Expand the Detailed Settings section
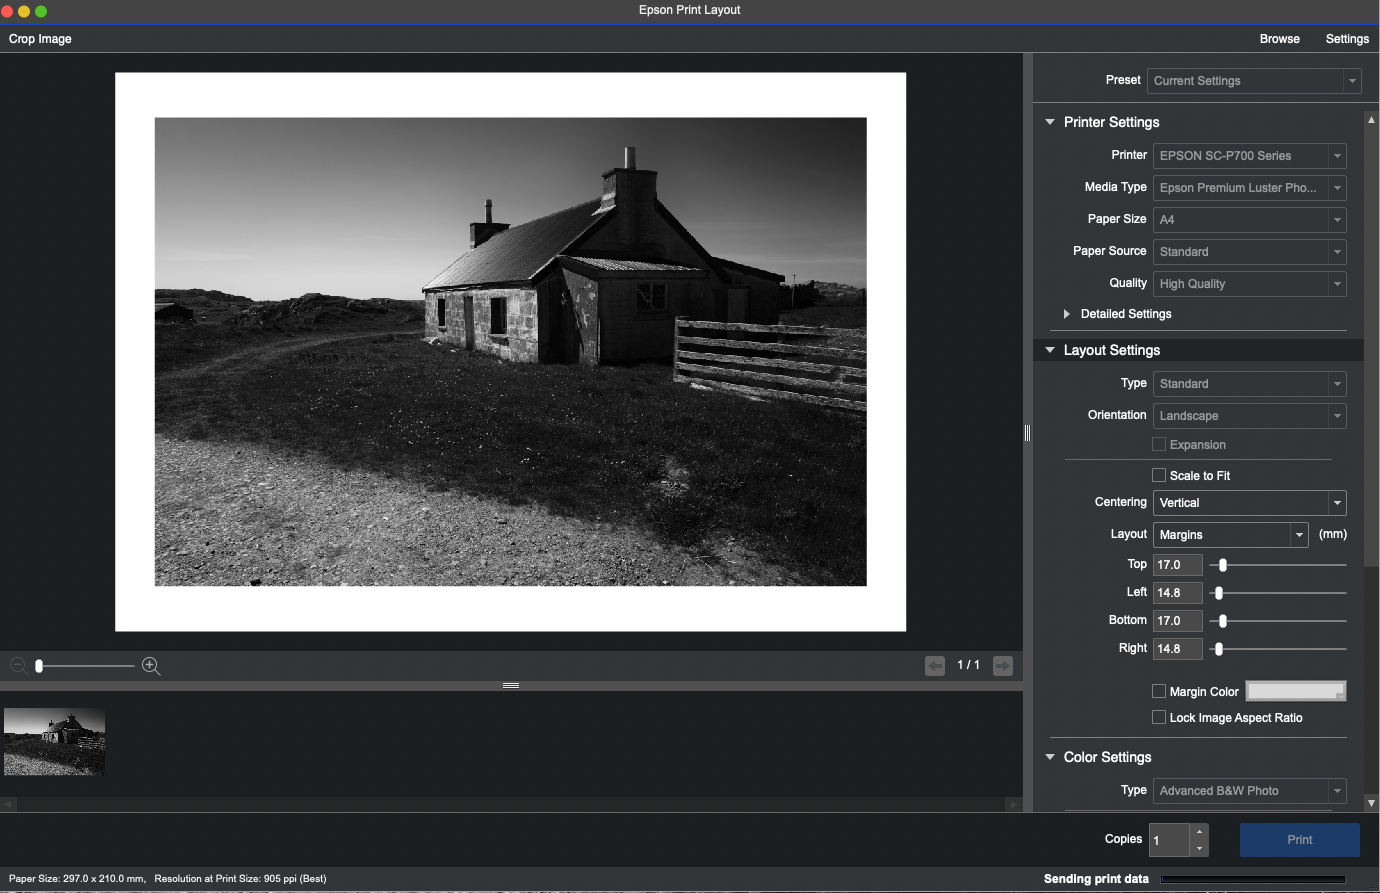The height and width of the screenshot is (893, 1380). pyautogui.click(x=1067, y=314)
